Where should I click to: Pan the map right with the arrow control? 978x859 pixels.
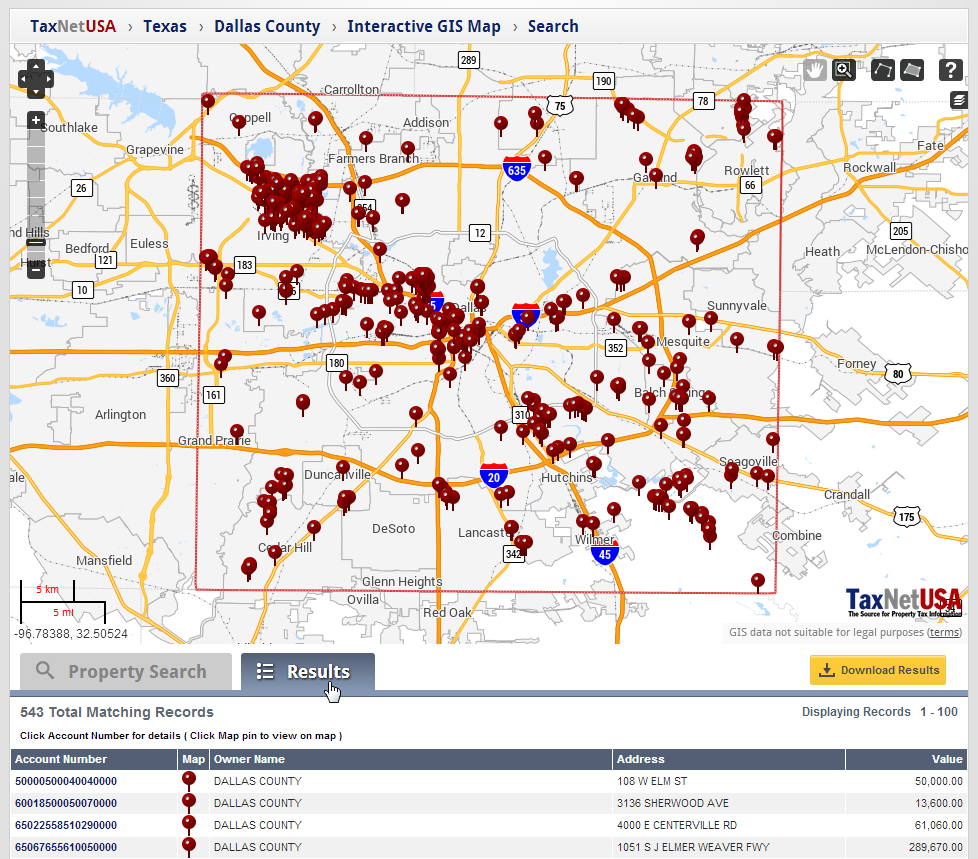(48, 79)
